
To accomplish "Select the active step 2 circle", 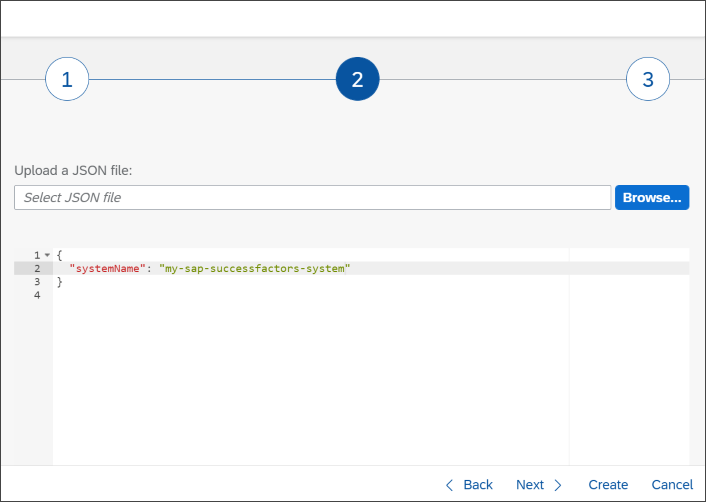I will tap(358, 79).
